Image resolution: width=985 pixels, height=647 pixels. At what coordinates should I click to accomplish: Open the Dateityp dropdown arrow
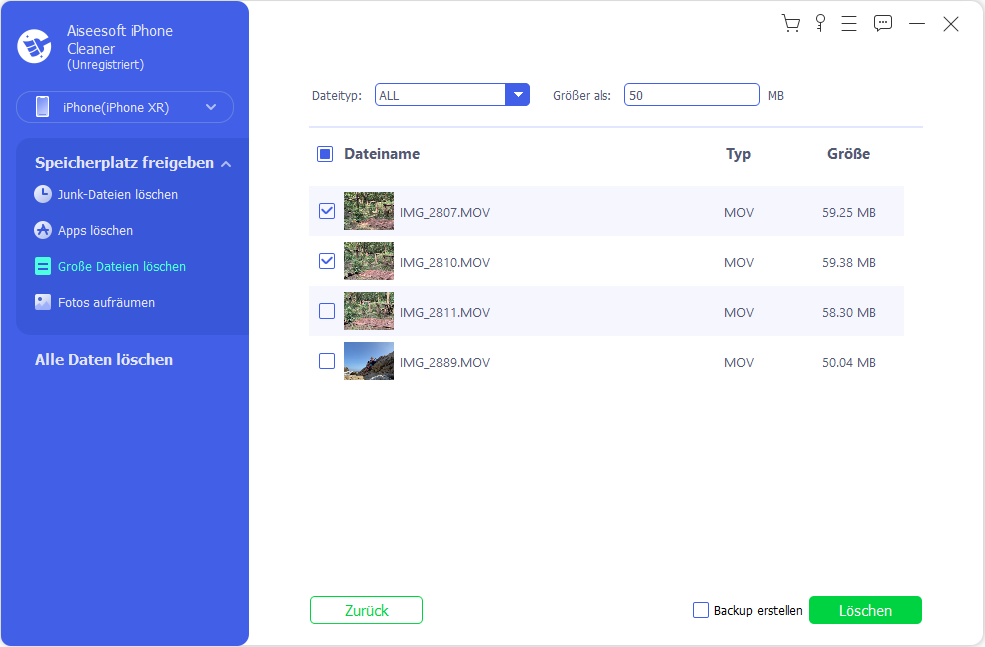click(517, 95)
